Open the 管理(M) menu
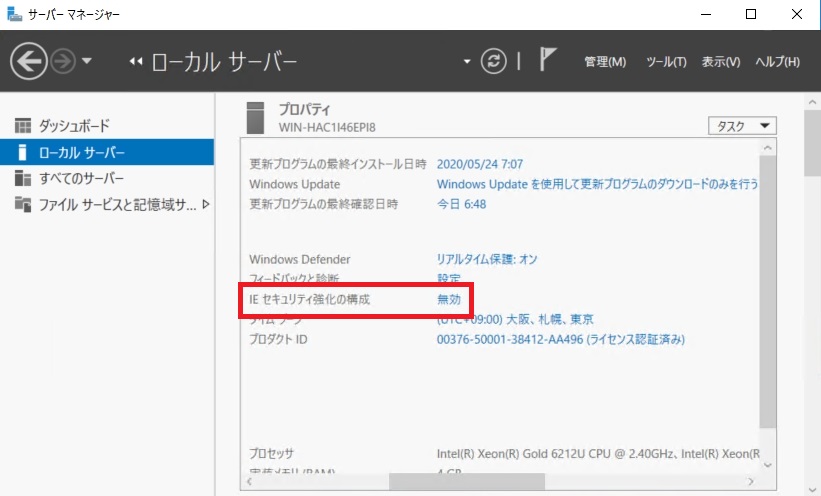This screenshot has height=496, width=821. [x=605, y=62]
